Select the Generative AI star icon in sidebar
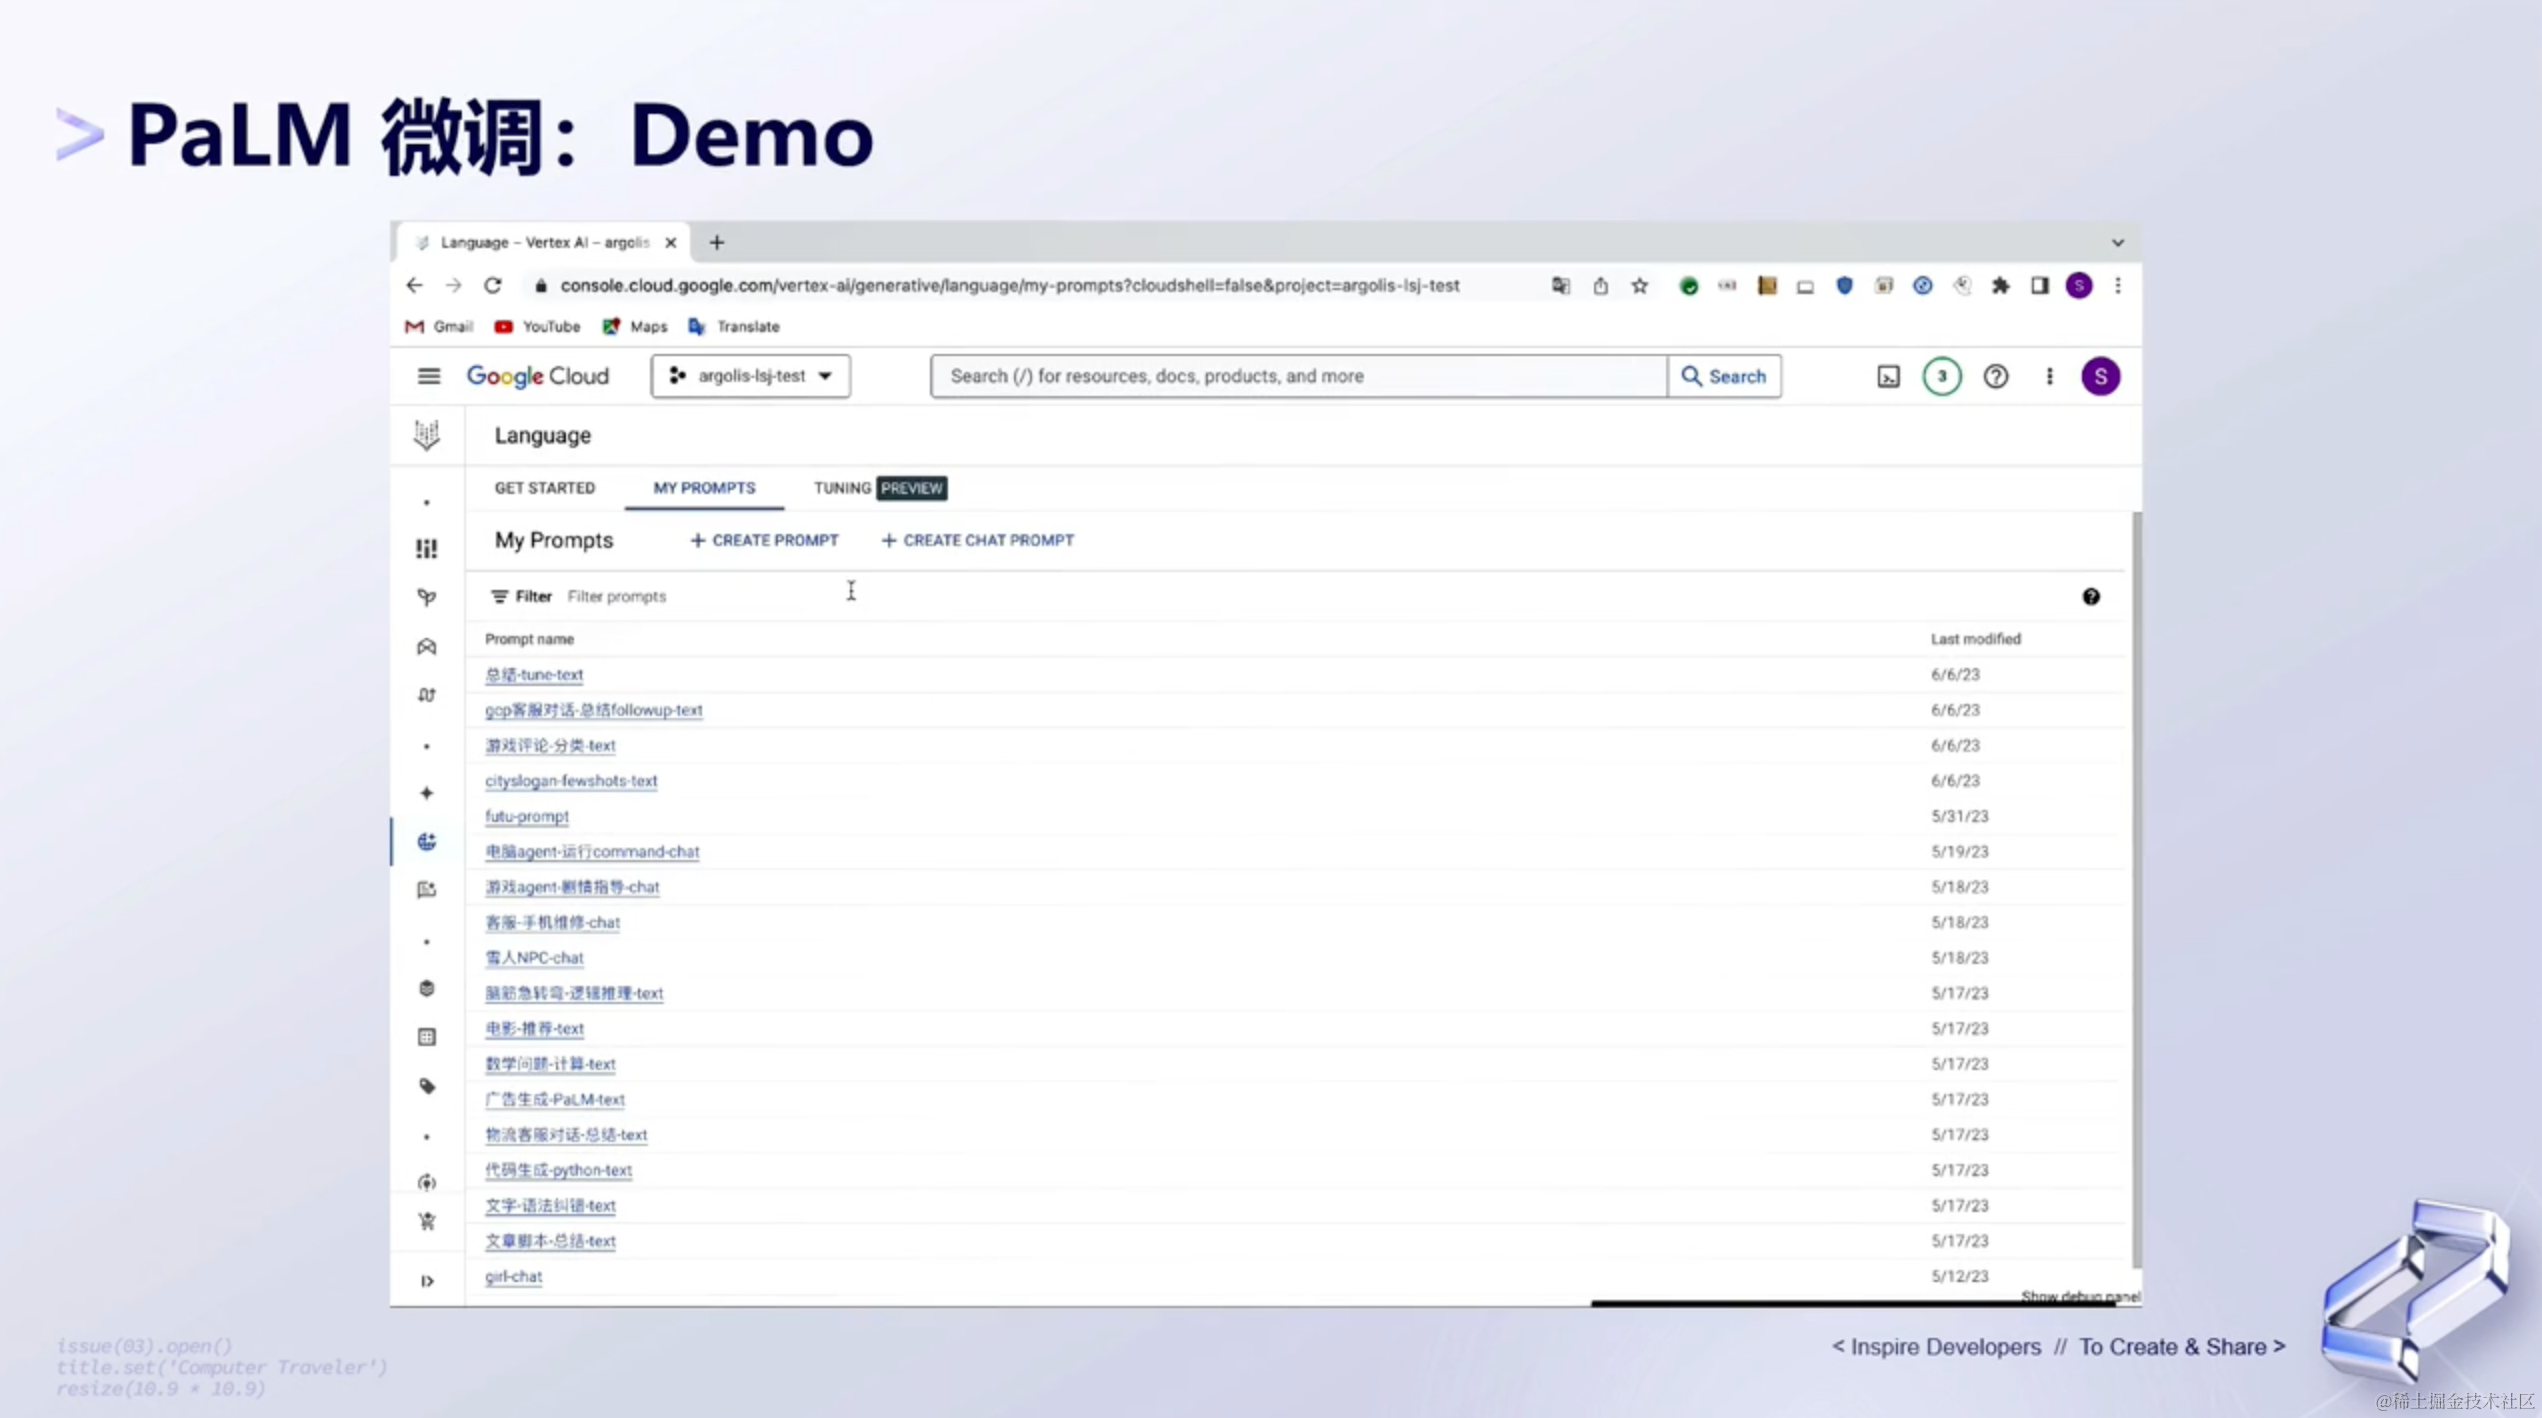 coord(427,793)
